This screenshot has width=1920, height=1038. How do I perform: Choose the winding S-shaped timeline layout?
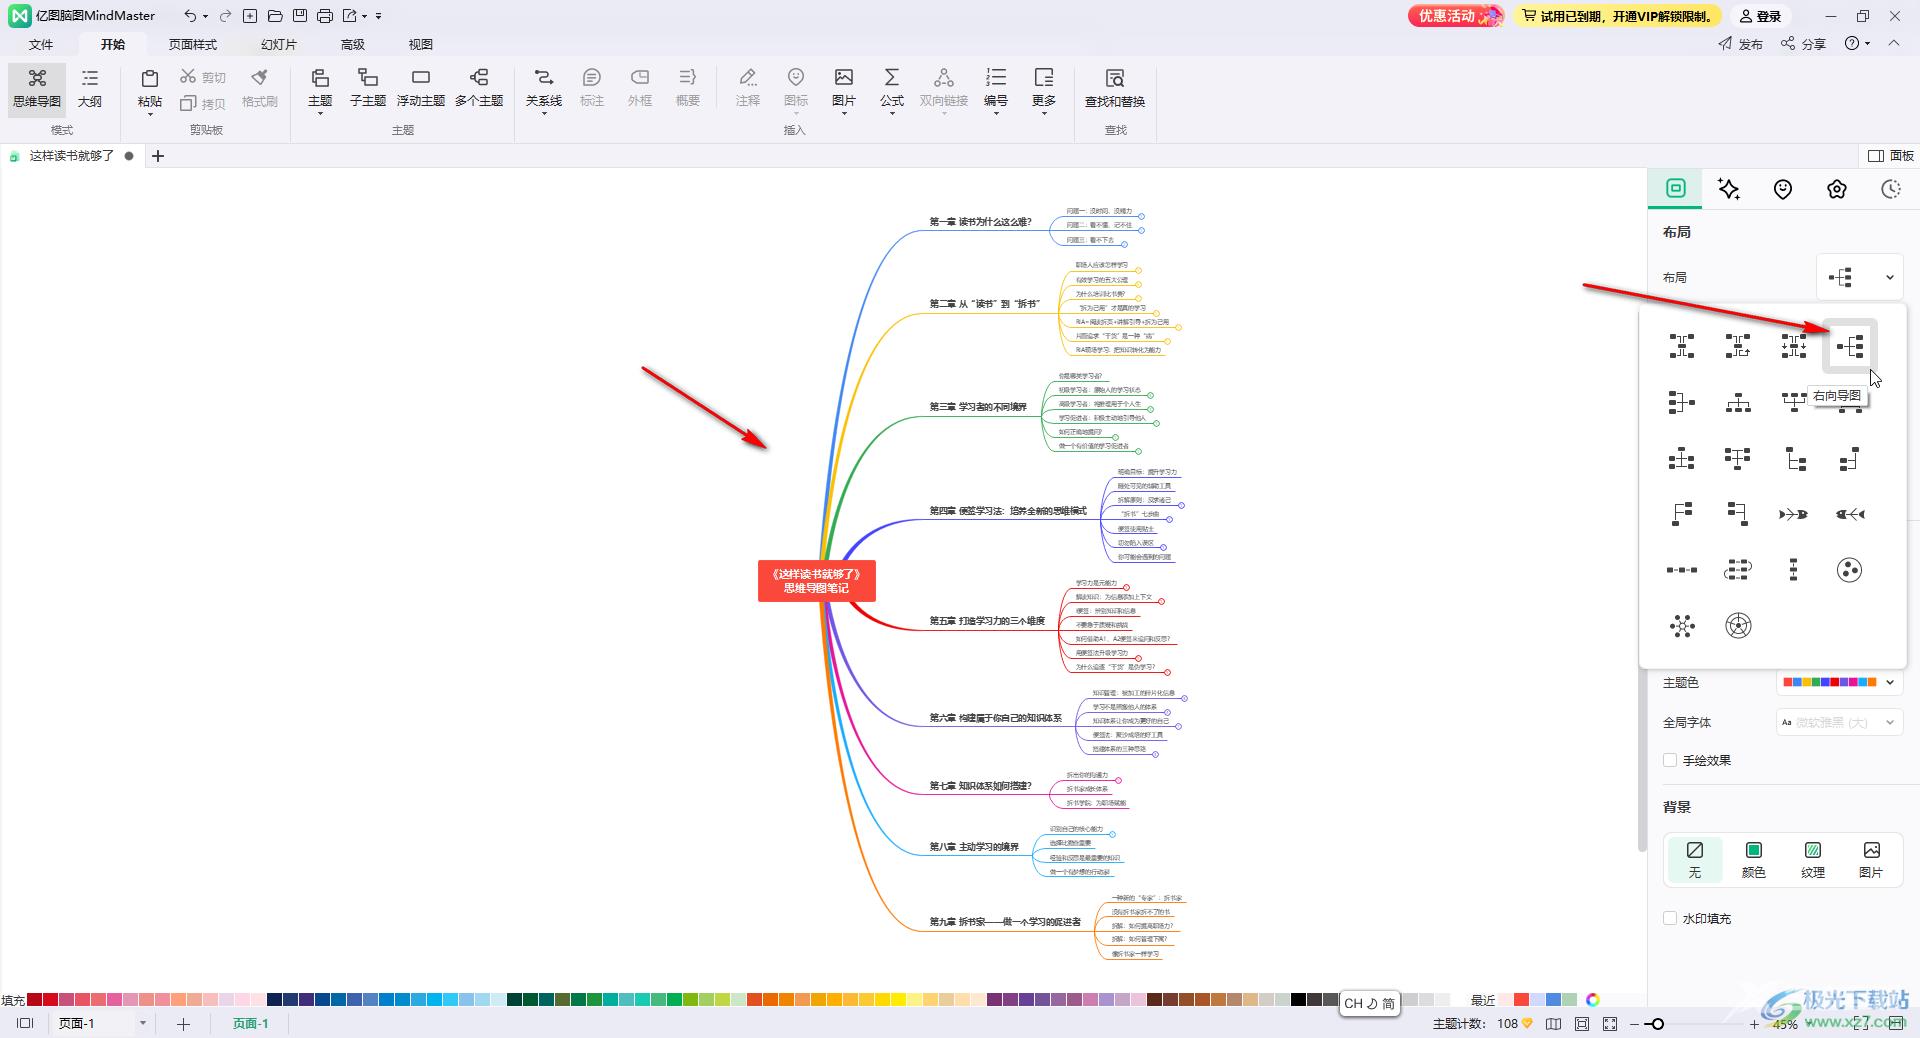coord(1738,570)
